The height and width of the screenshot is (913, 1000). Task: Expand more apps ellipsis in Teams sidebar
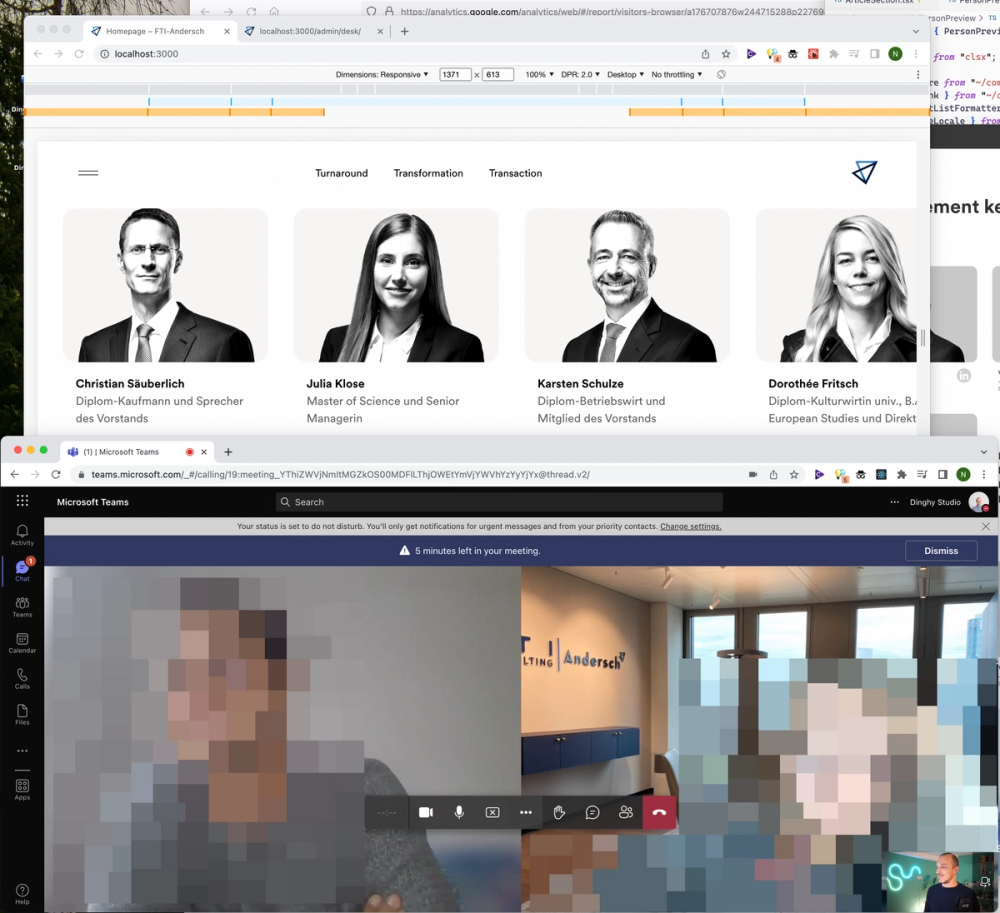22,751
